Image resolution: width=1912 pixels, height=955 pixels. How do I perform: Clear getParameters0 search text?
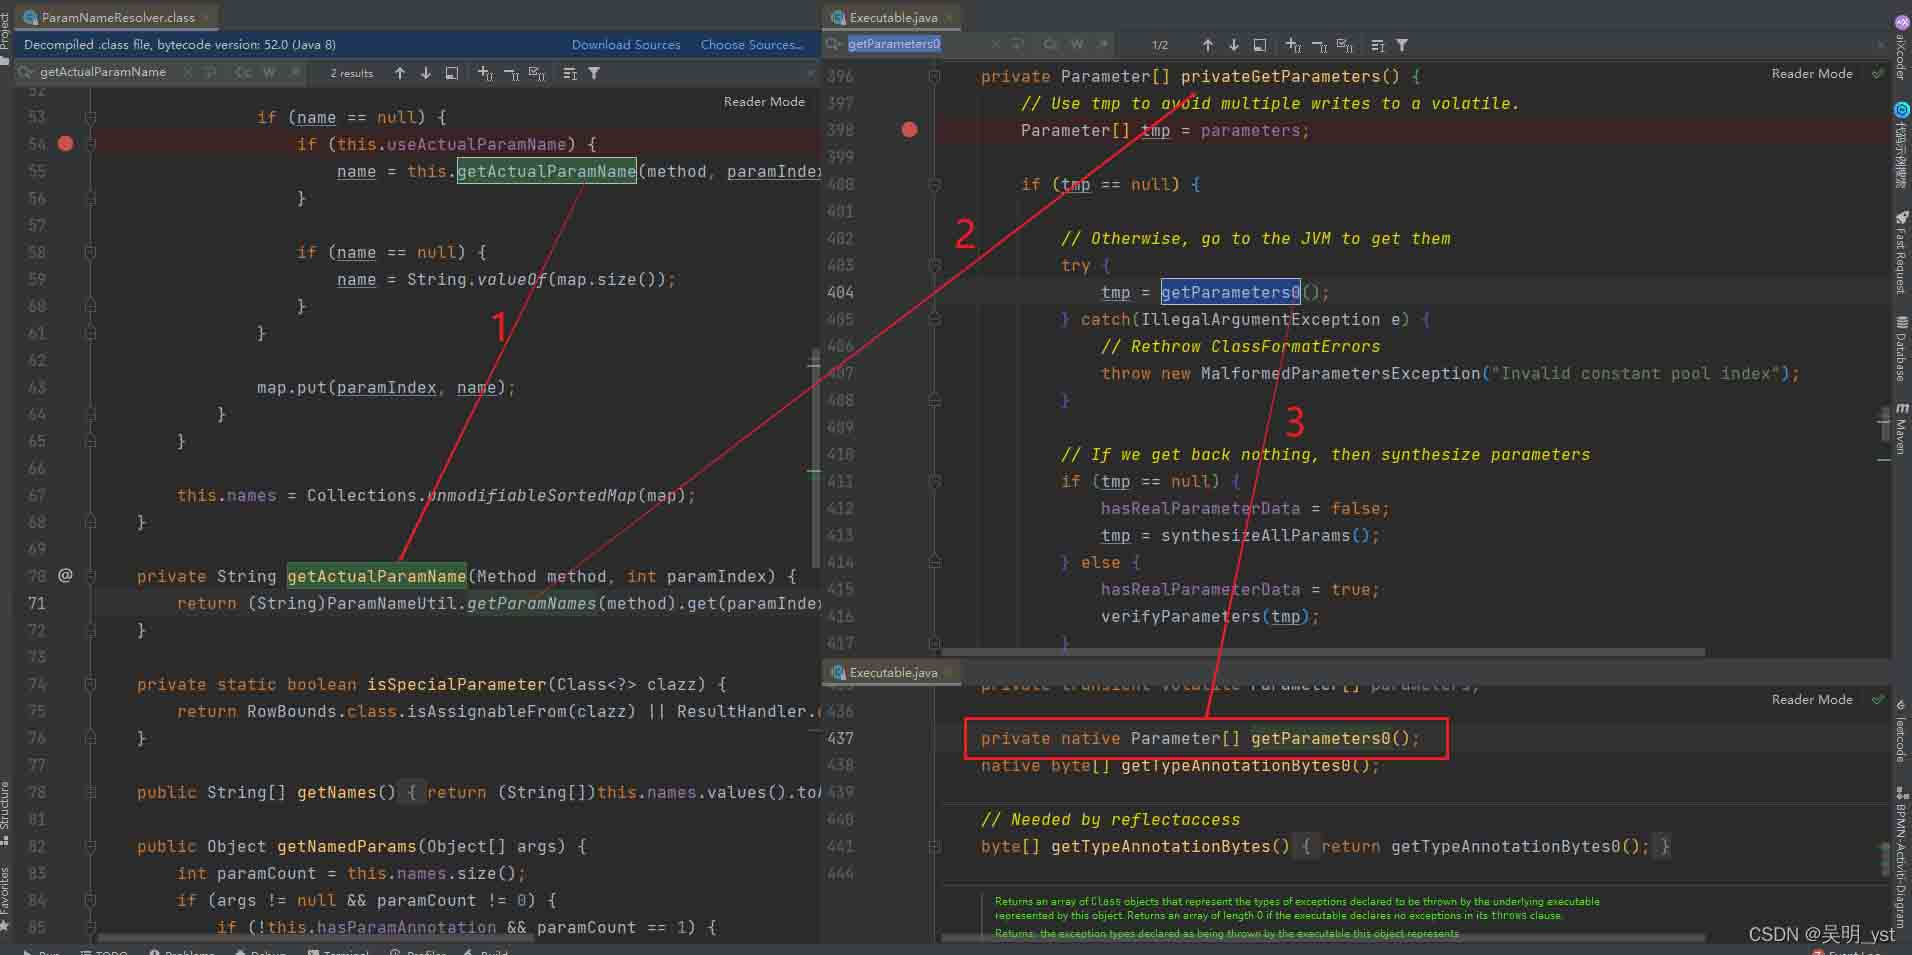pyautogui.click(x=995, y=44)
